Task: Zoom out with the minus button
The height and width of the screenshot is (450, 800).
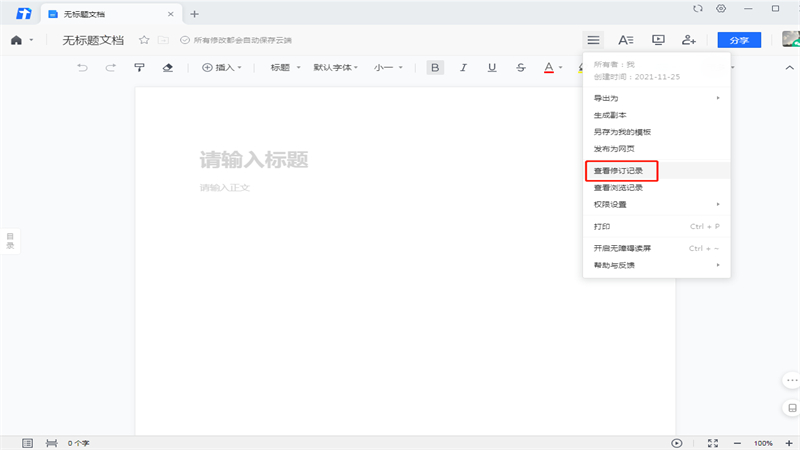Action: pyautogui.click(x=737, y=443)
